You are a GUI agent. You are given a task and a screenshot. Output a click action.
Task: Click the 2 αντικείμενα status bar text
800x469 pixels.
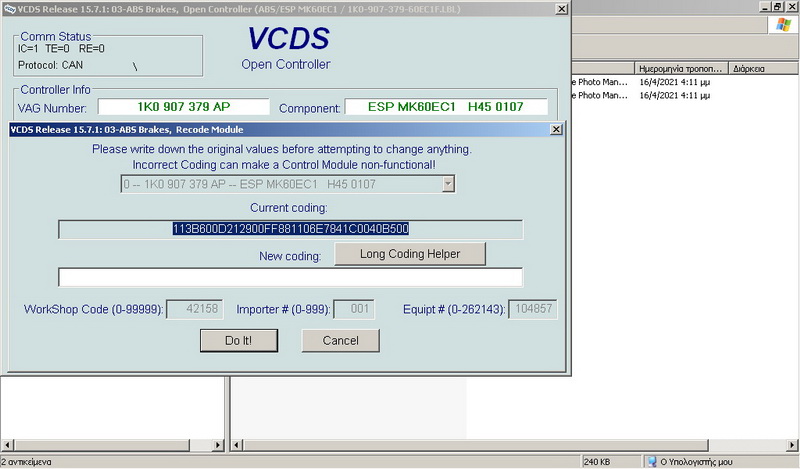(x=26, y=462)
